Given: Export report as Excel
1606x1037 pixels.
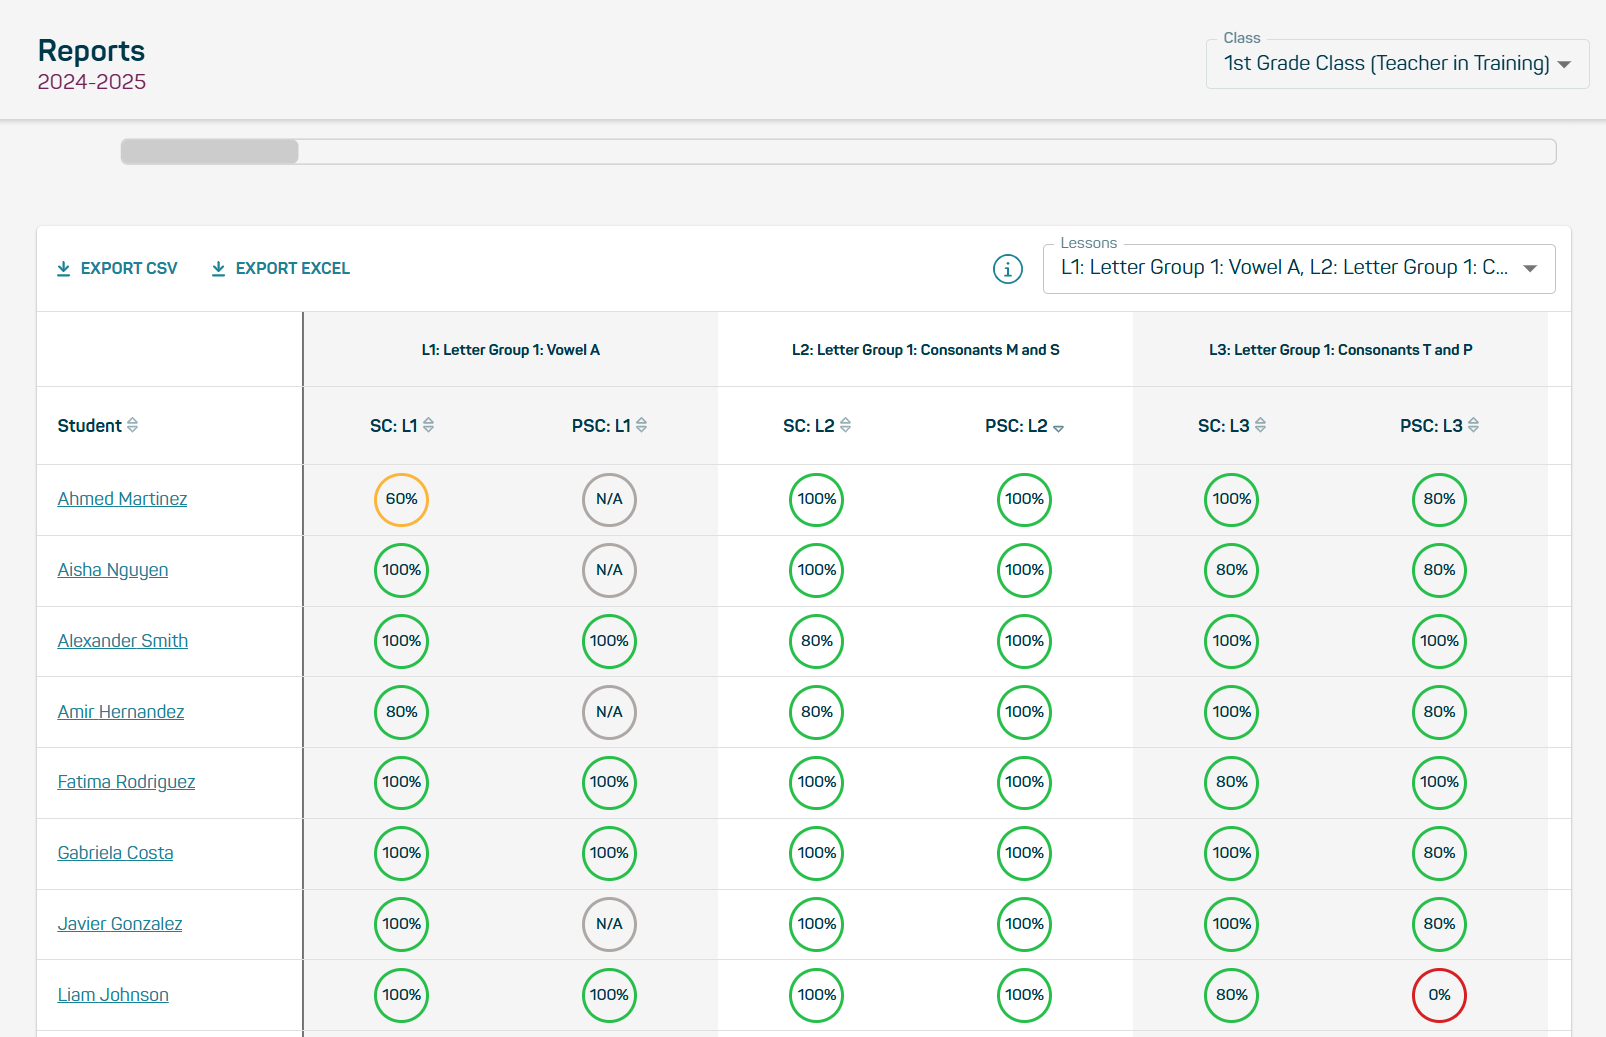Looking at the screenshot, I should pyautogui.click(x=280, y=269).
